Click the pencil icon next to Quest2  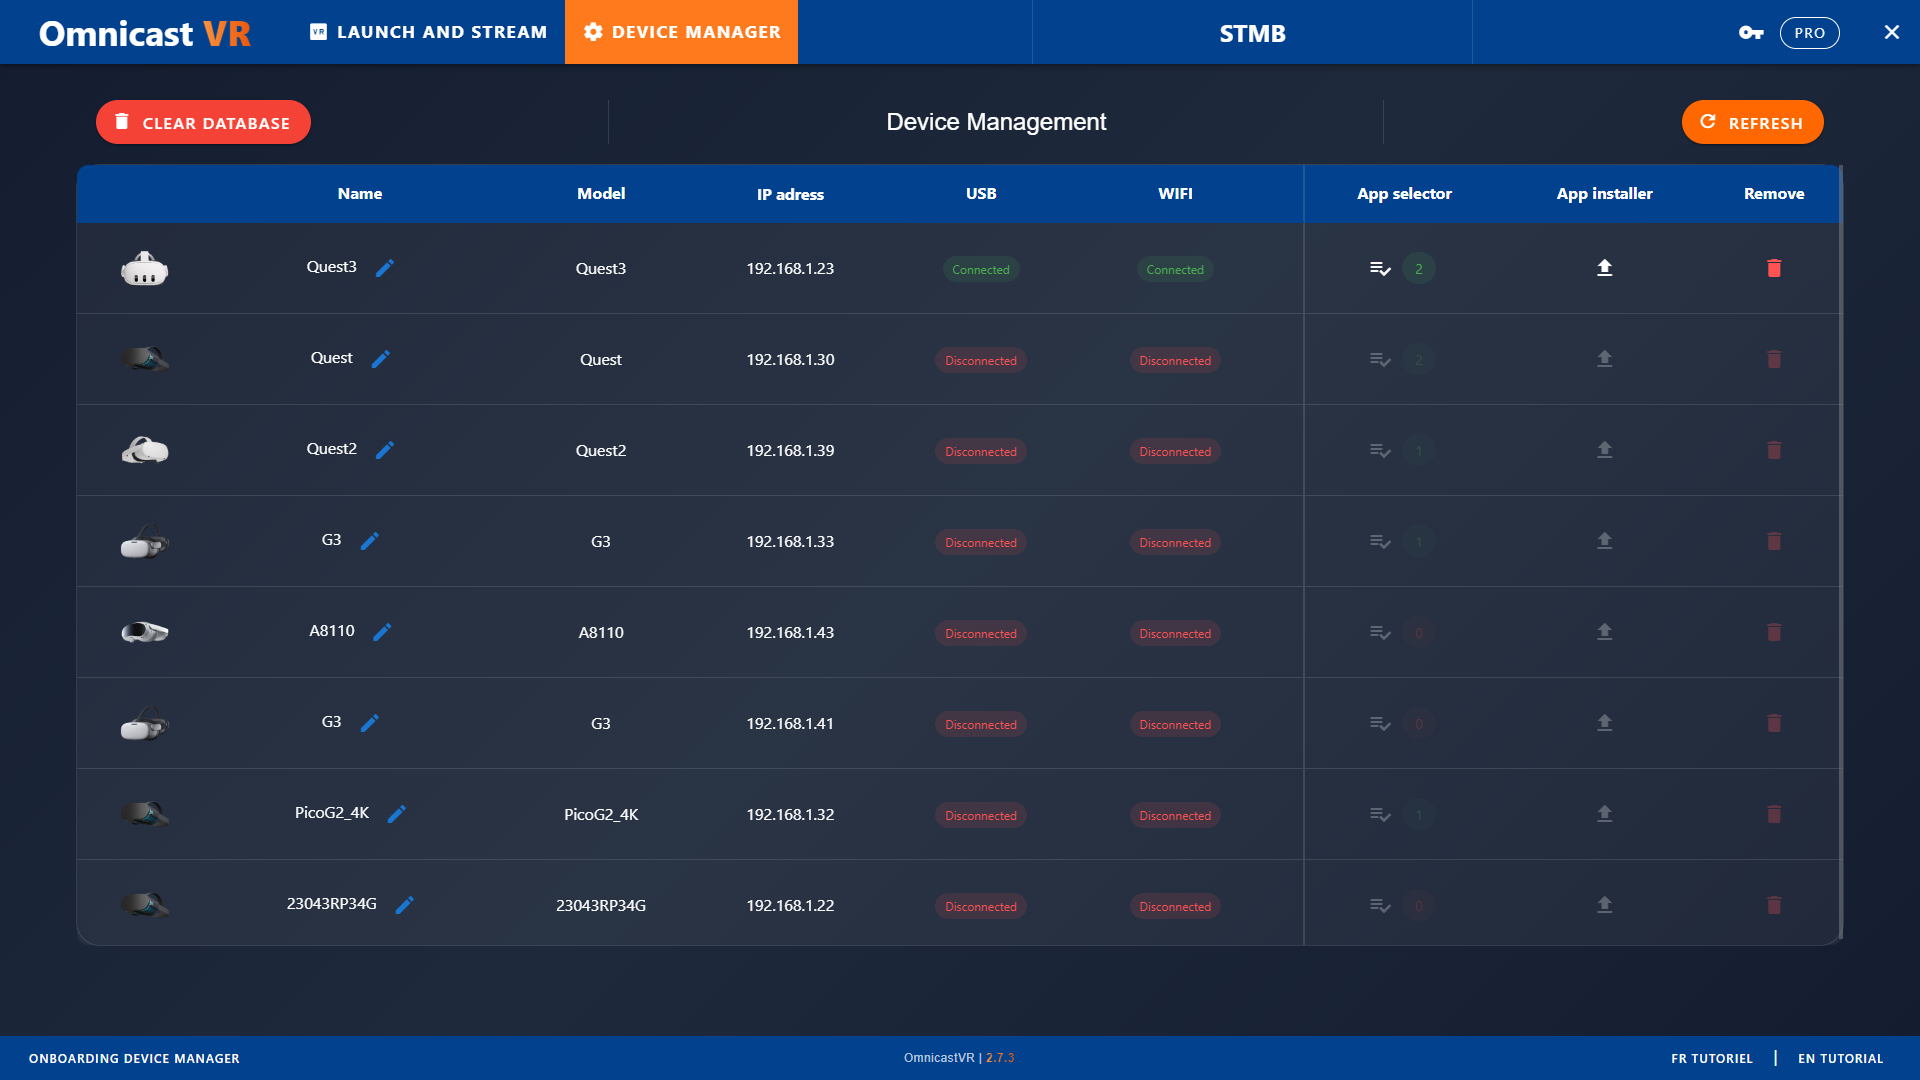click(385, 450)
